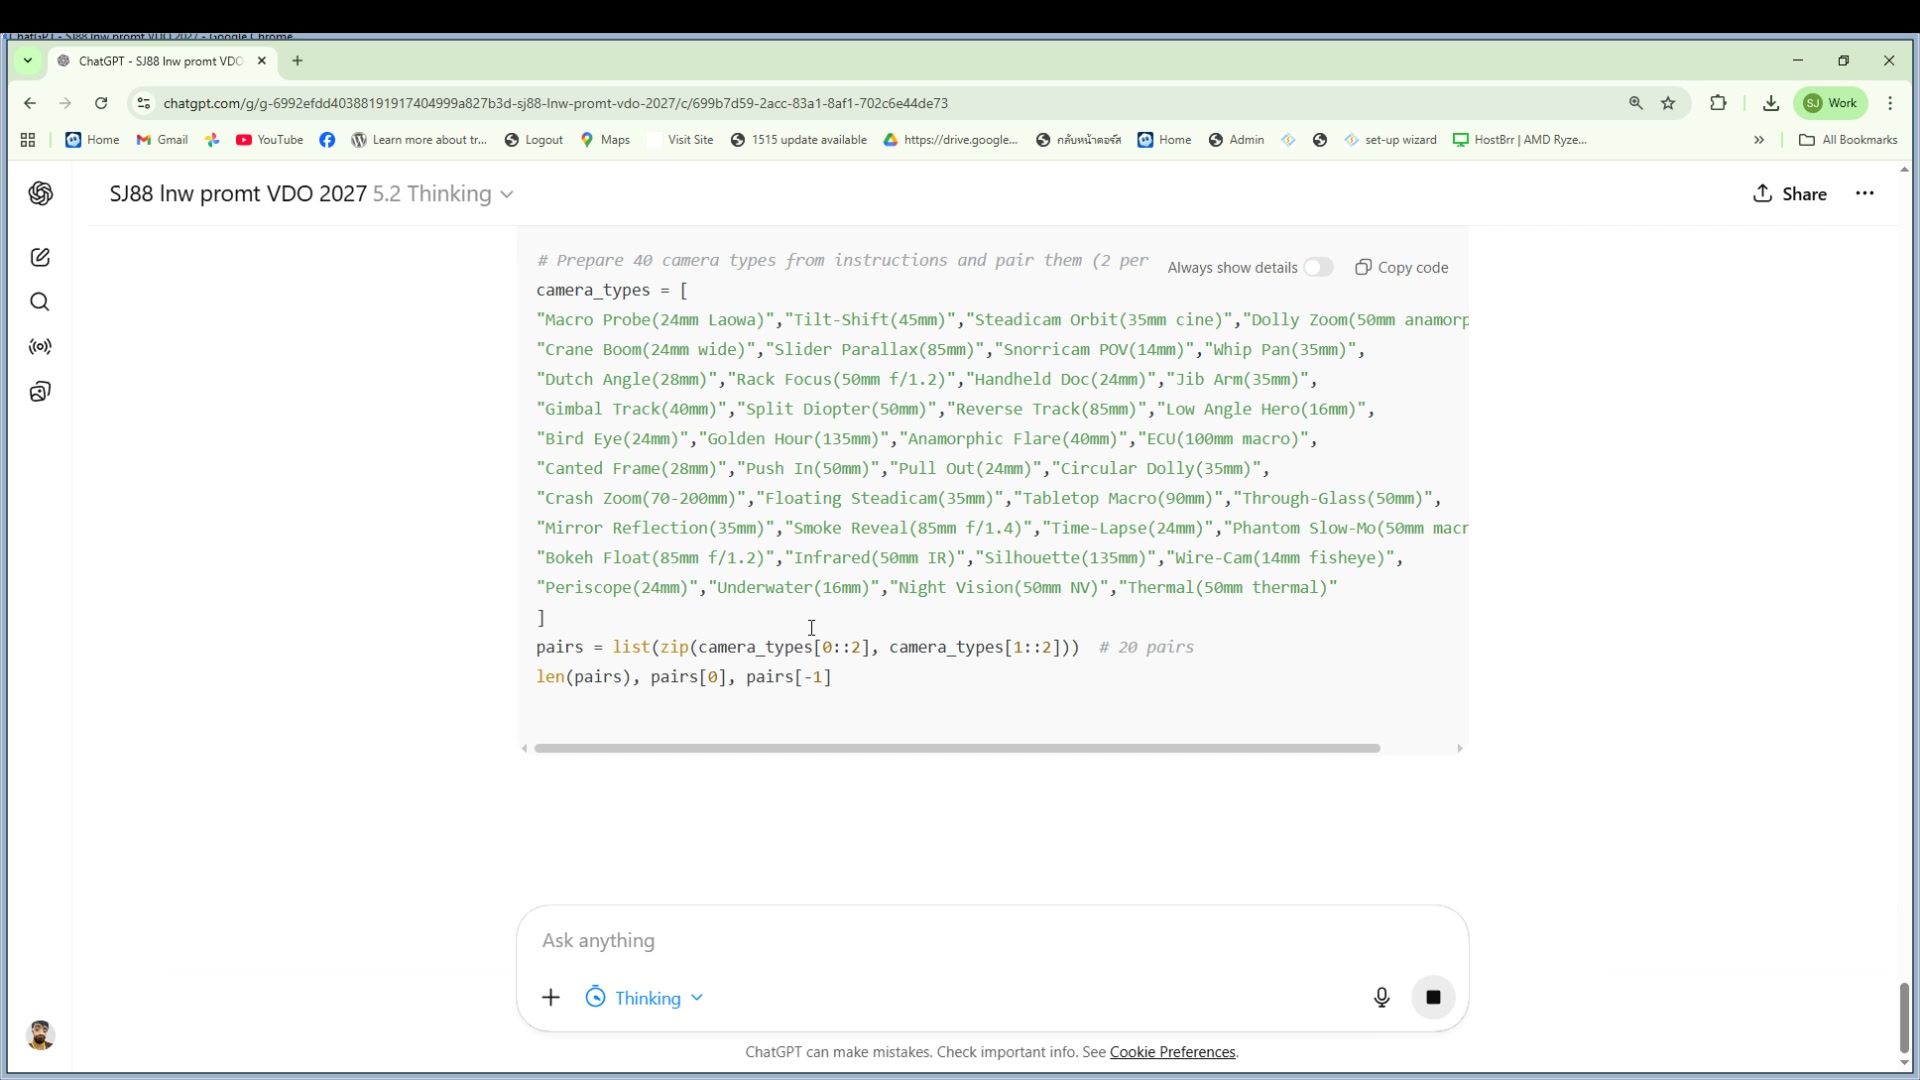Expand the hidden bookmarks overflow chevron
Viewport: 1920px width, 1080px height.
point(1759,140)
